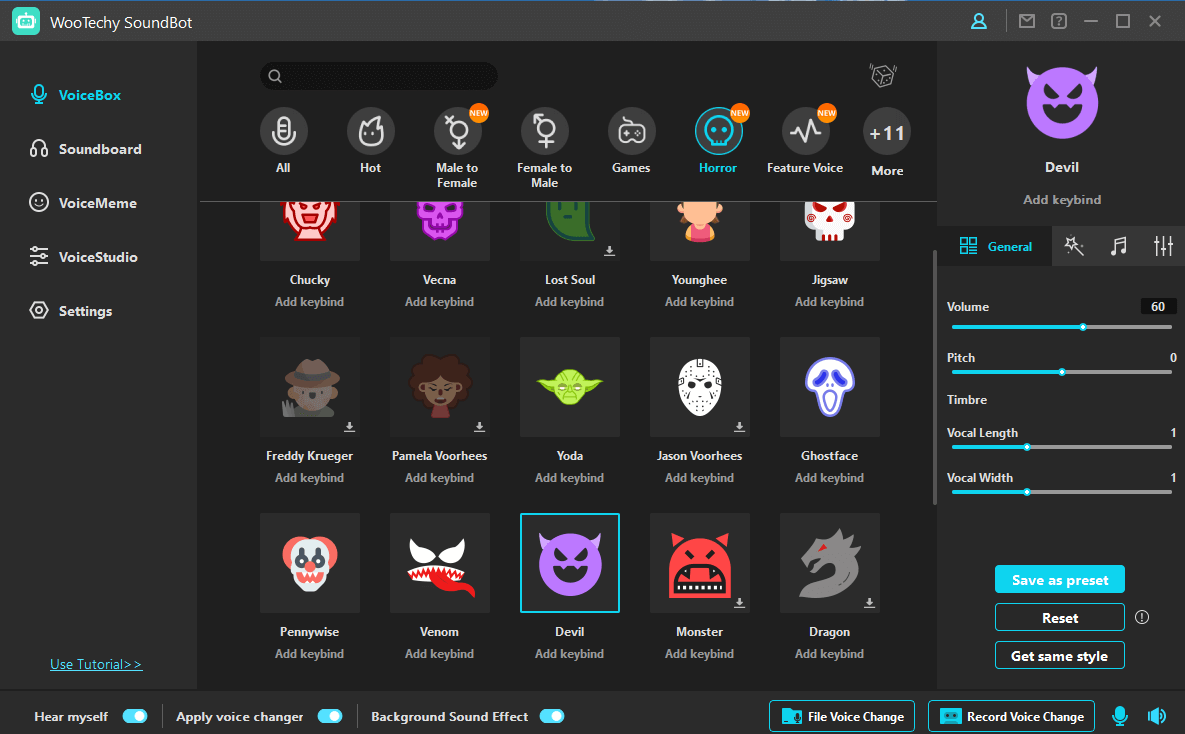
Task: Turn off Background Sound Effect toggle
Action: coord(552,716)
